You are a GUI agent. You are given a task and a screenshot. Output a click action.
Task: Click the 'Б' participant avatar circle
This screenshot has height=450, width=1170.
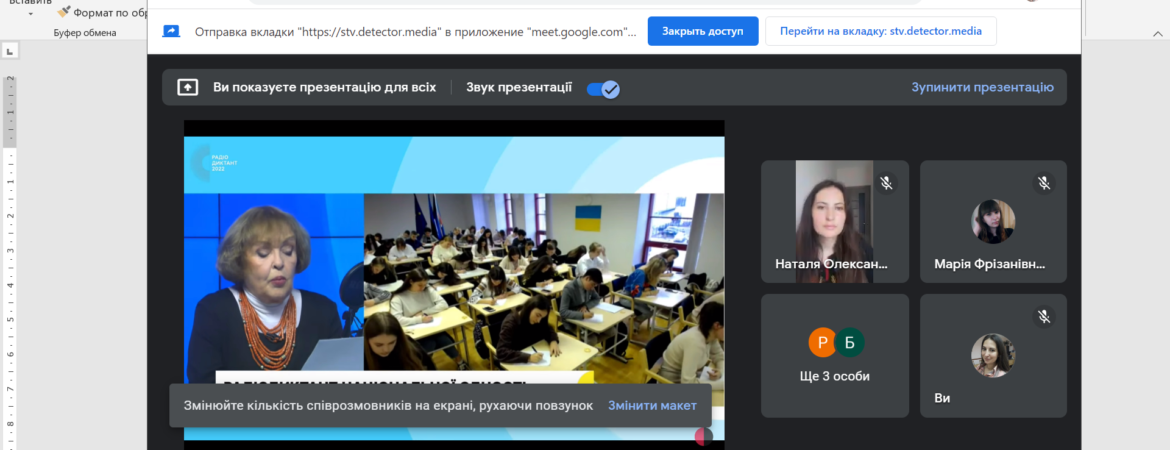pos(849,343)
